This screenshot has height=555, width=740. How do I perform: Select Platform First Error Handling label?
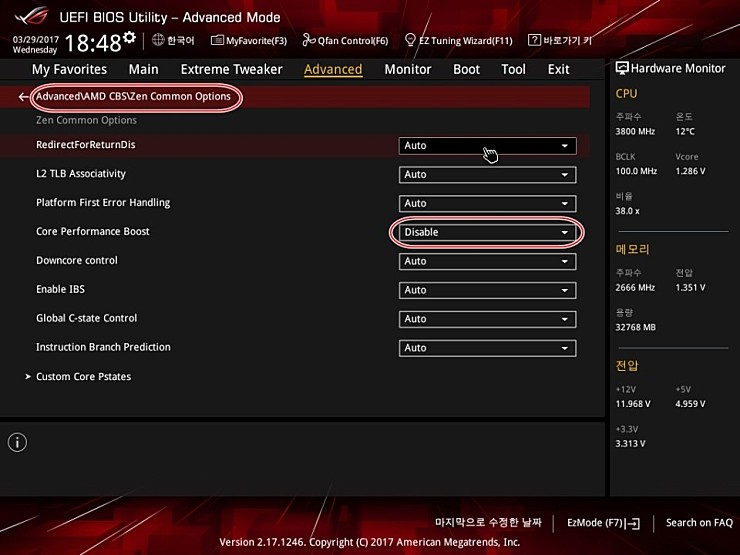[103, 202]
